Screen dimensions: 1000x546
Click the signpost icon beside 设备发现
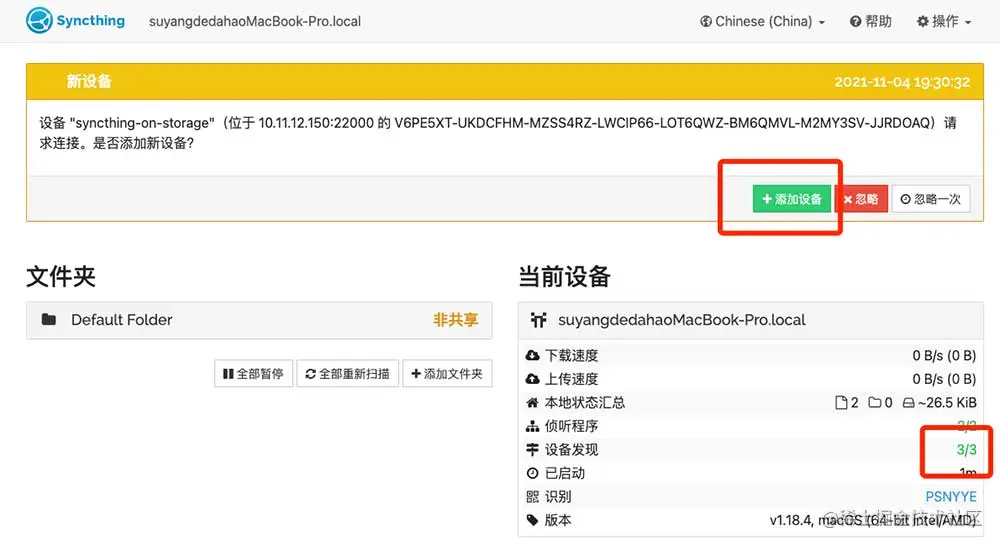[532, 450]
